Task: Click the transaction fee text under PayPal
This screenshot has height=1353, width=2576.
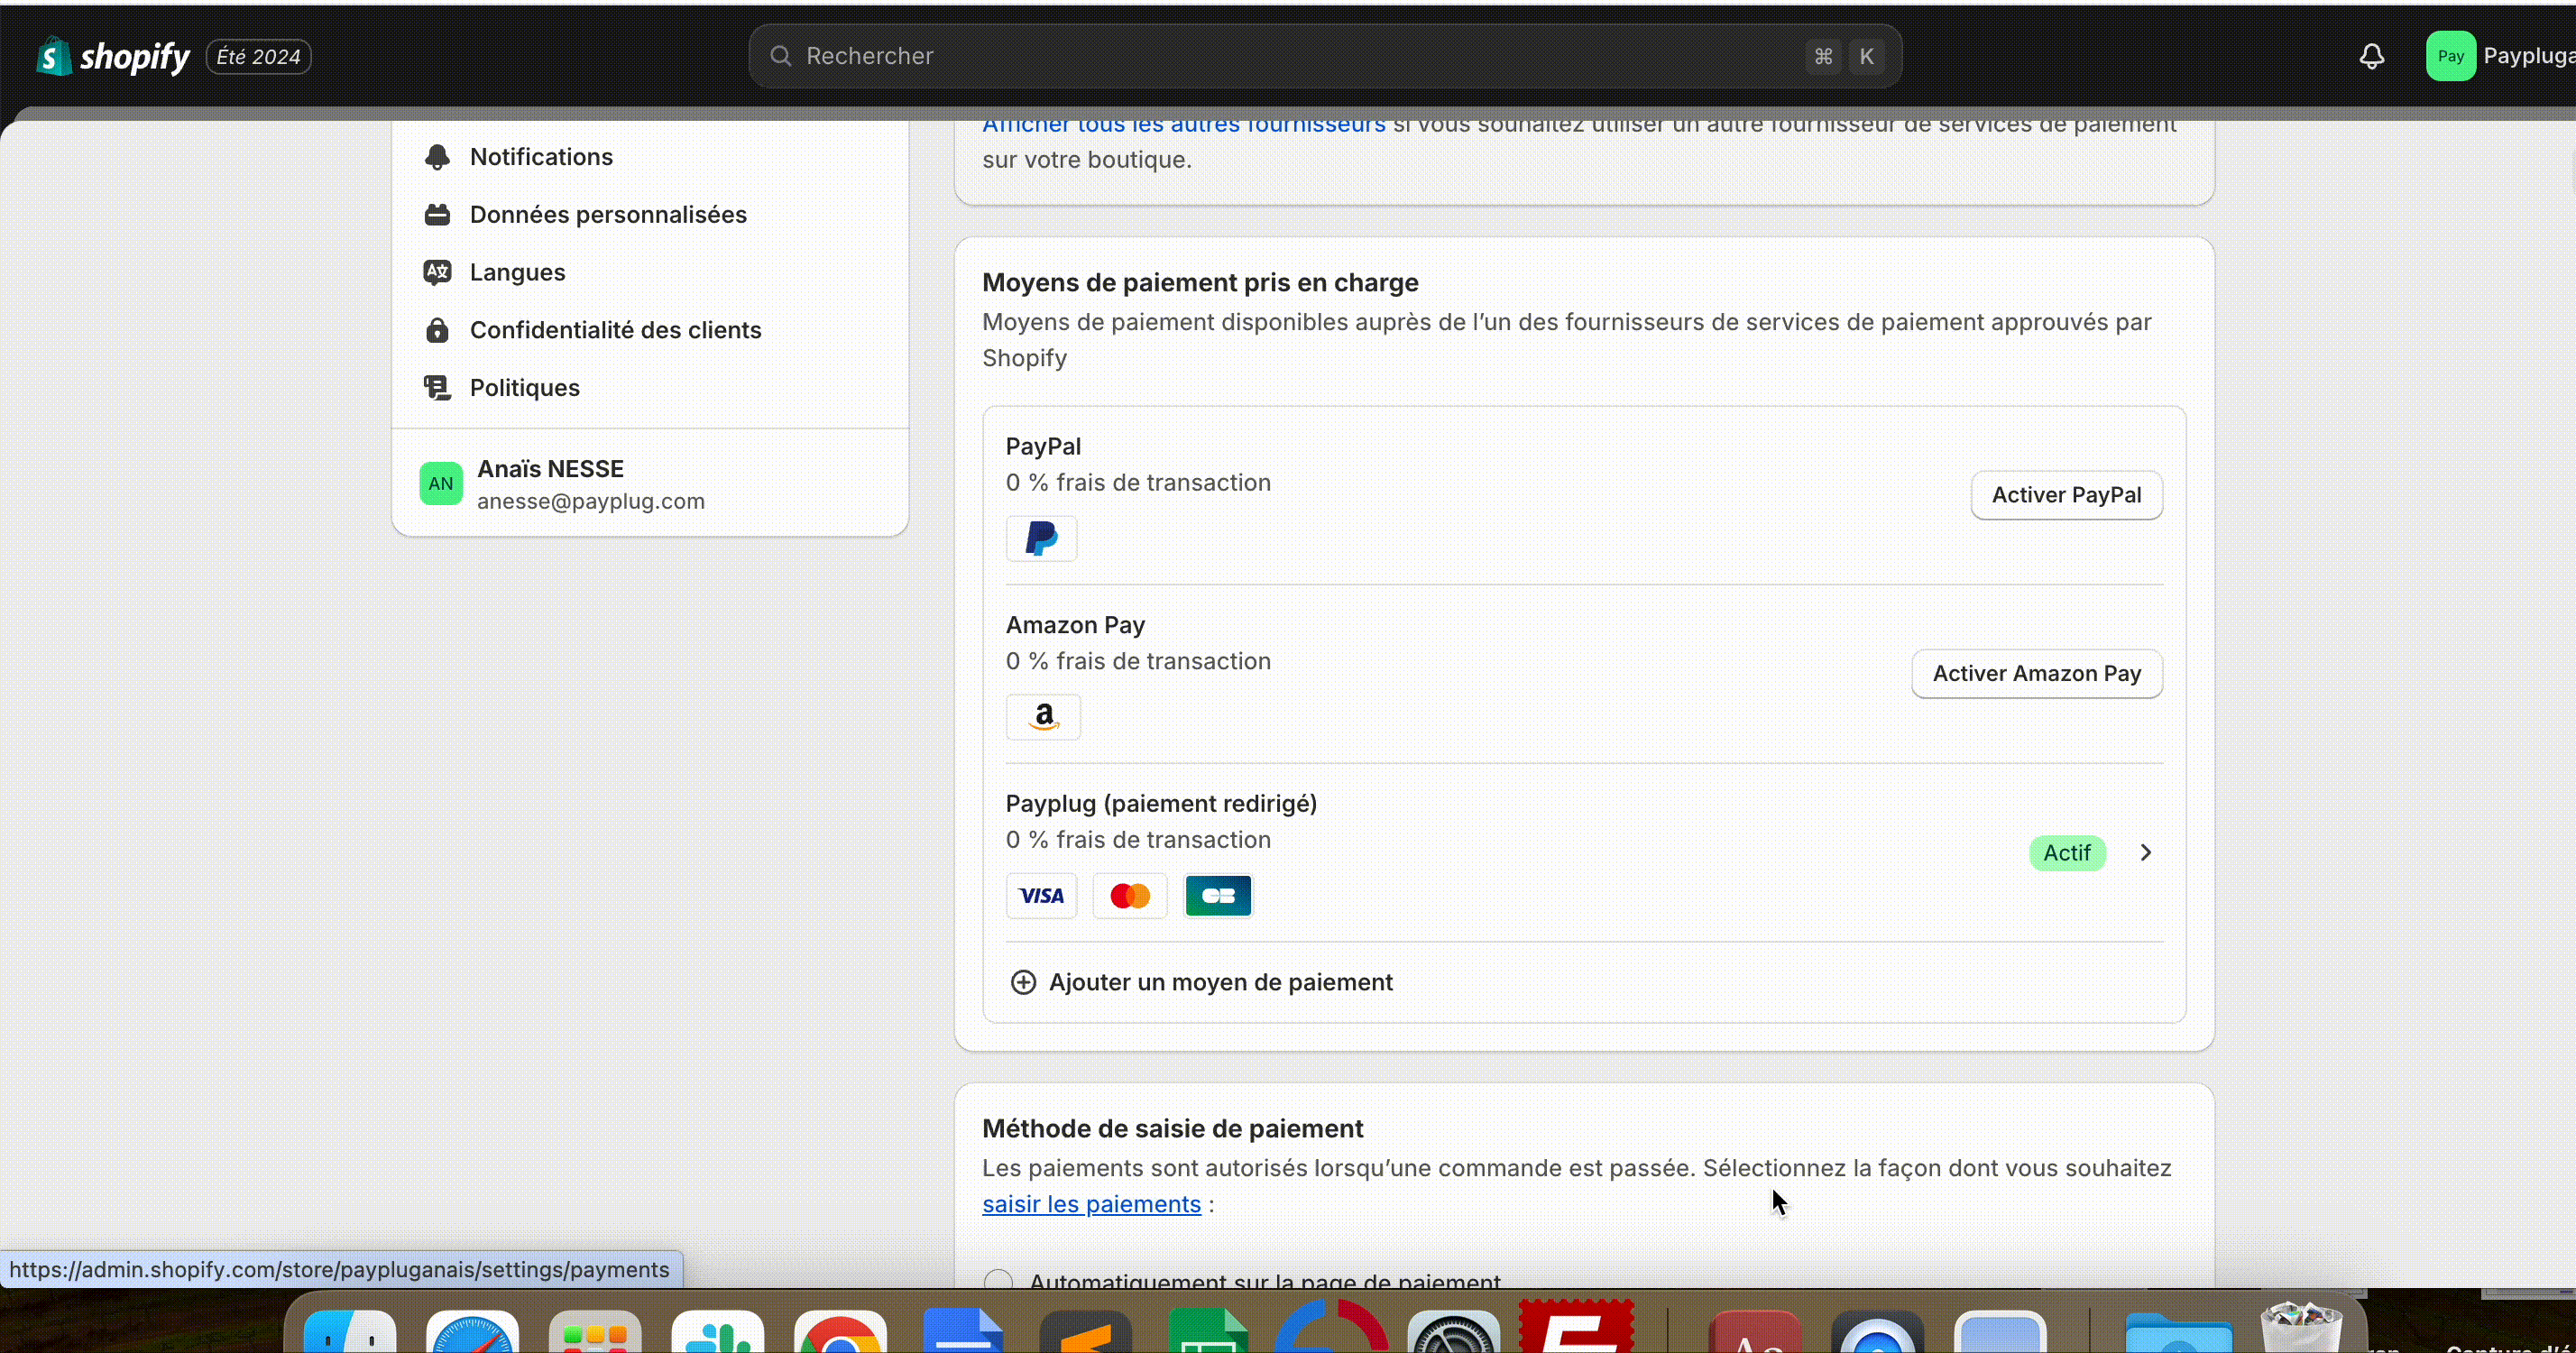Action: click(x=1138, y=483)
